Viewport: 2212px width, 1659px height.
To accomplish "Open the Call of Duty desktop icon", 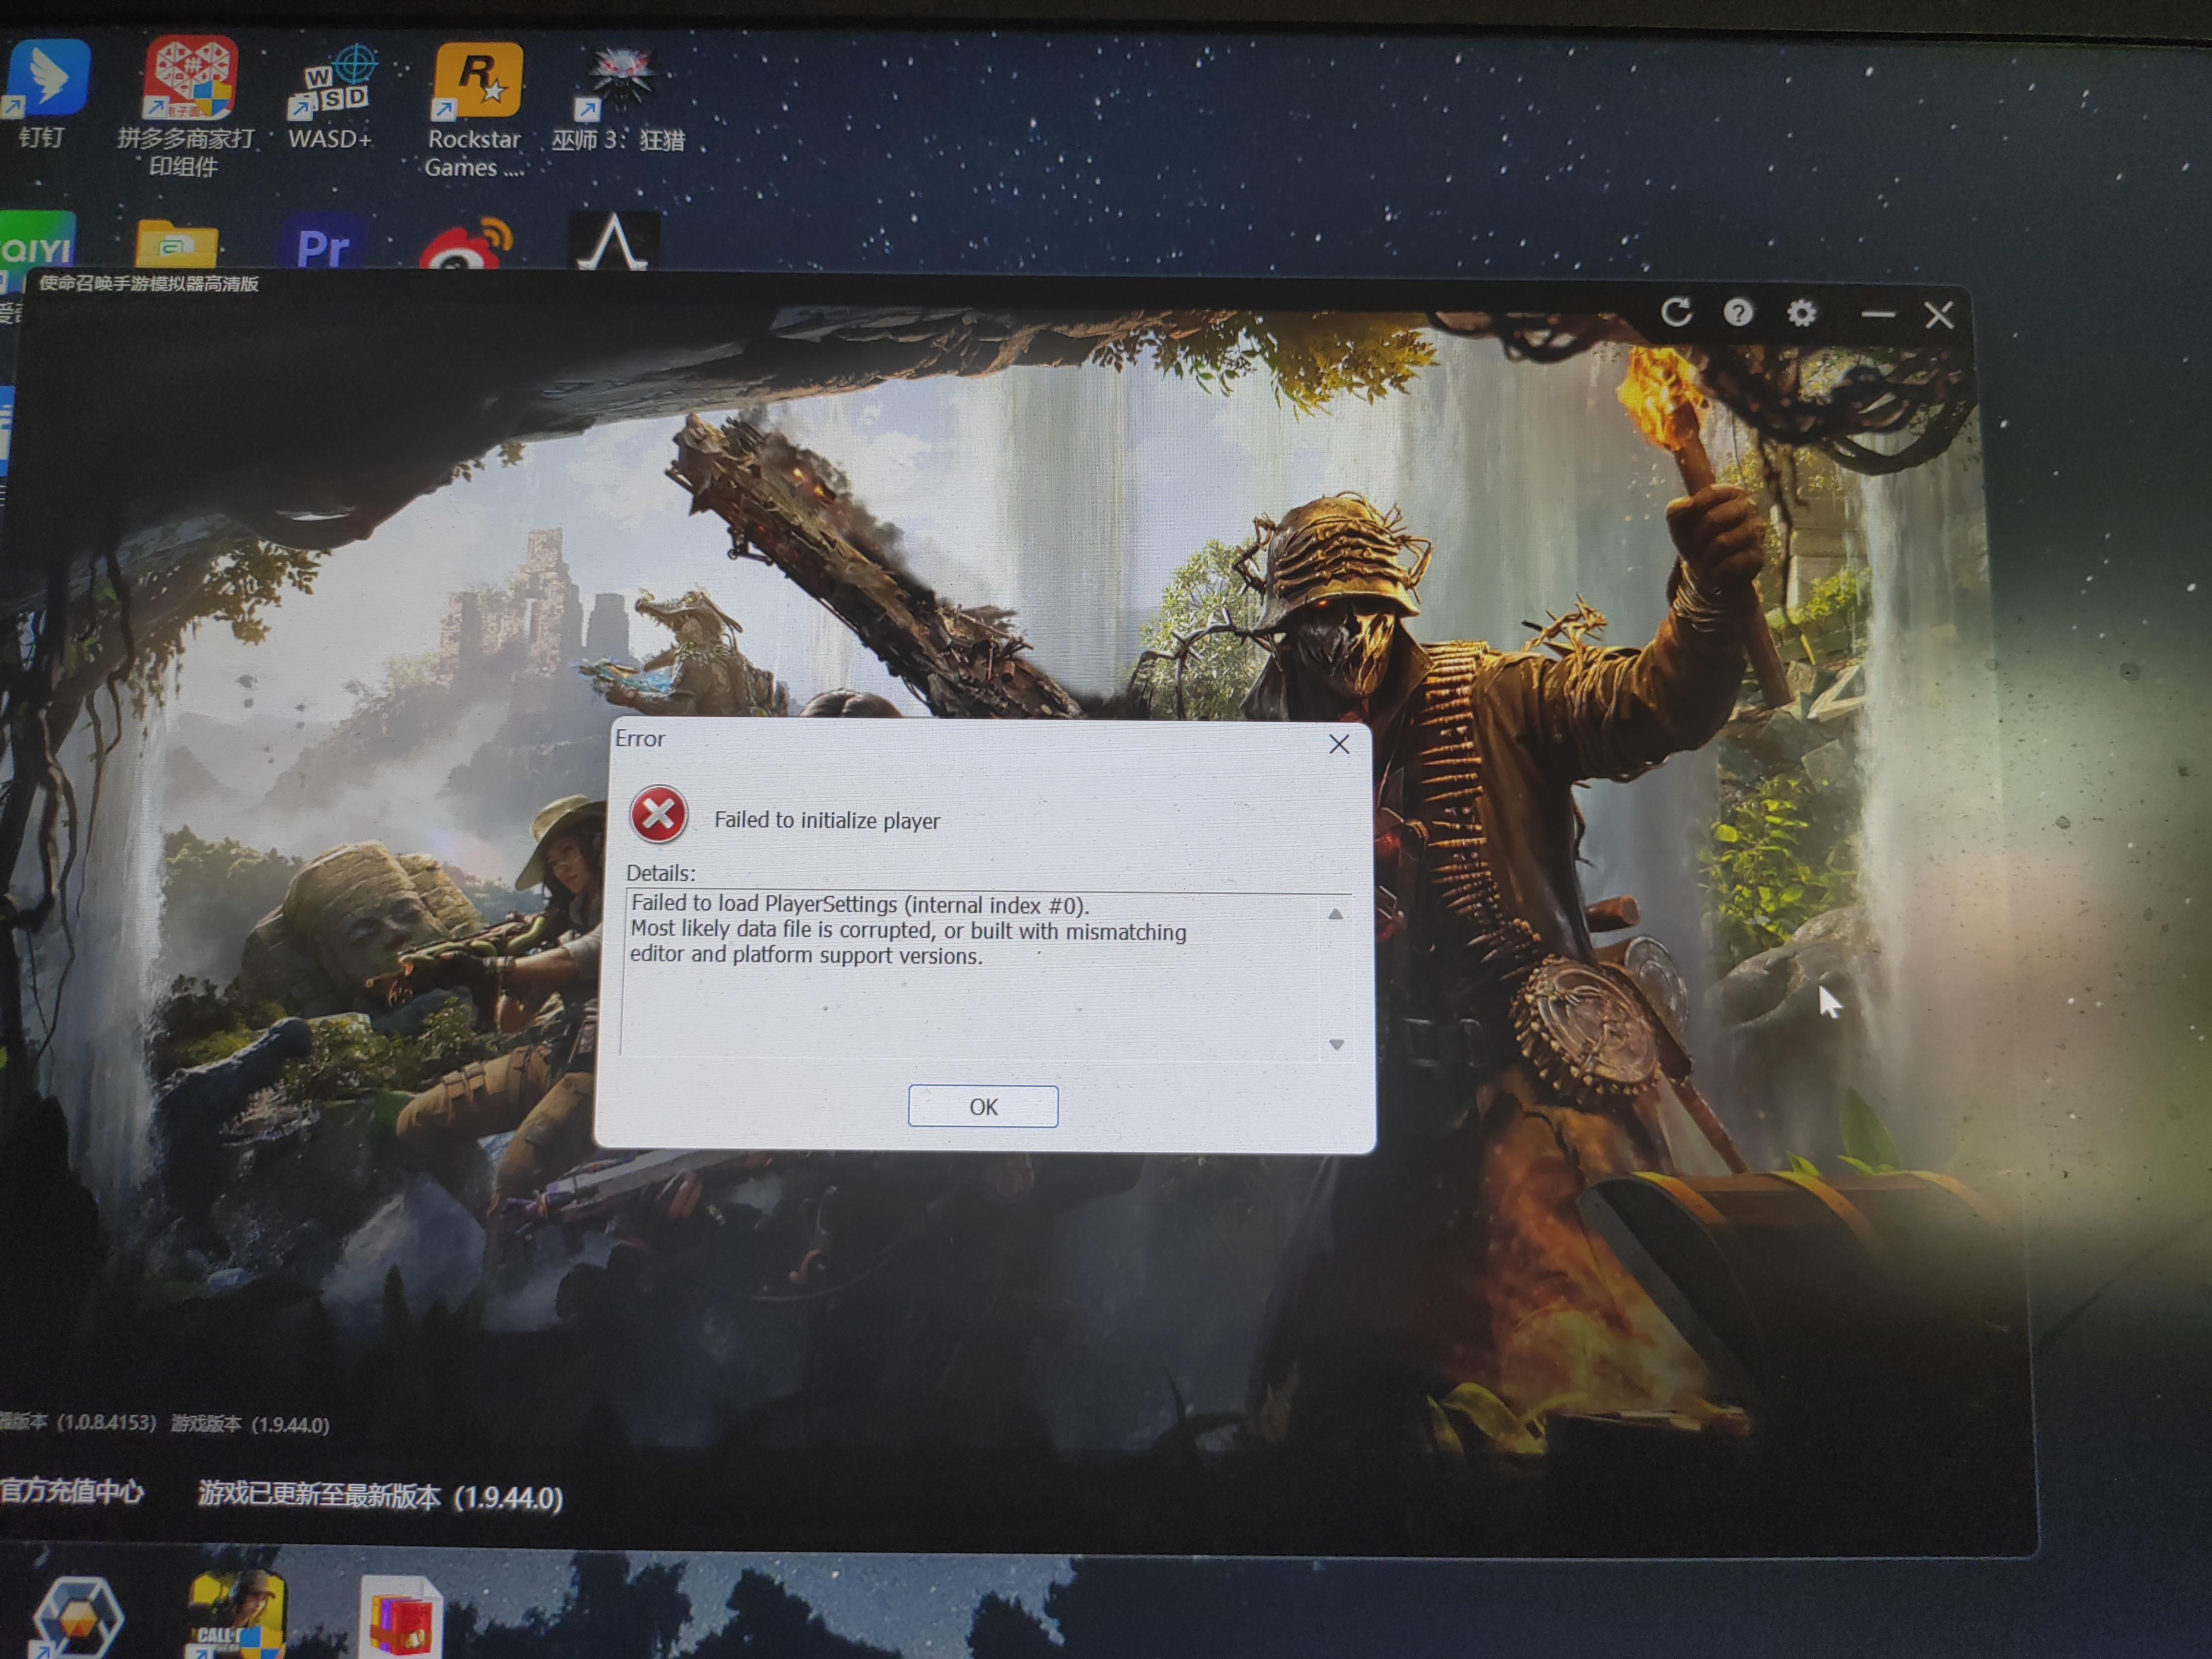I will coord(237,1614).
